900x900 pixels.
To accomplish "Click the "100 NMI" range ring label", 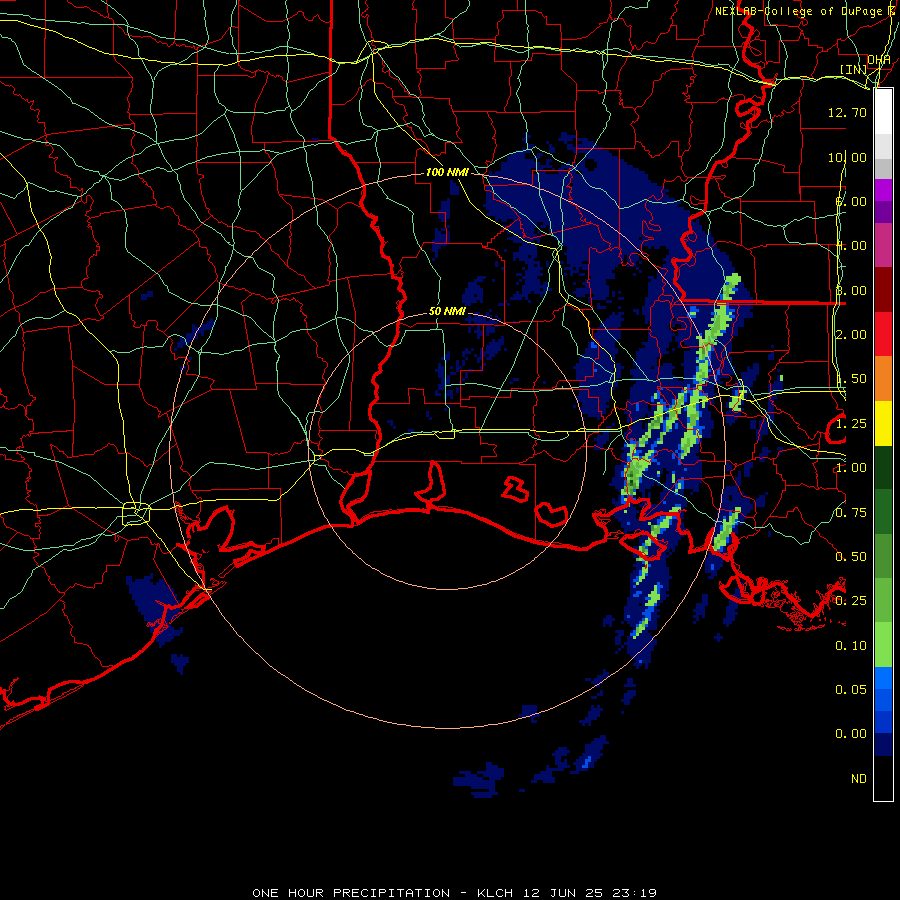I will (x=447, y=172).
